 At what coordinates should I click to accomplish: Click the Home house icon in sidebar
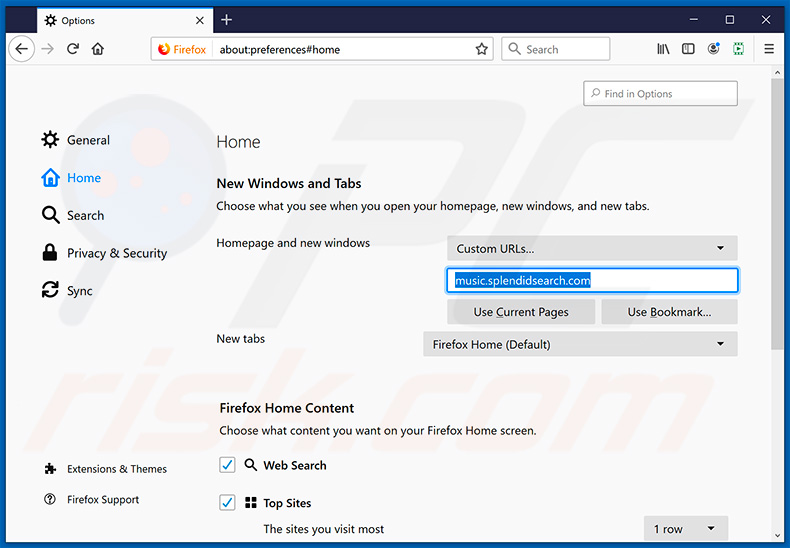[x=50, y=177]
